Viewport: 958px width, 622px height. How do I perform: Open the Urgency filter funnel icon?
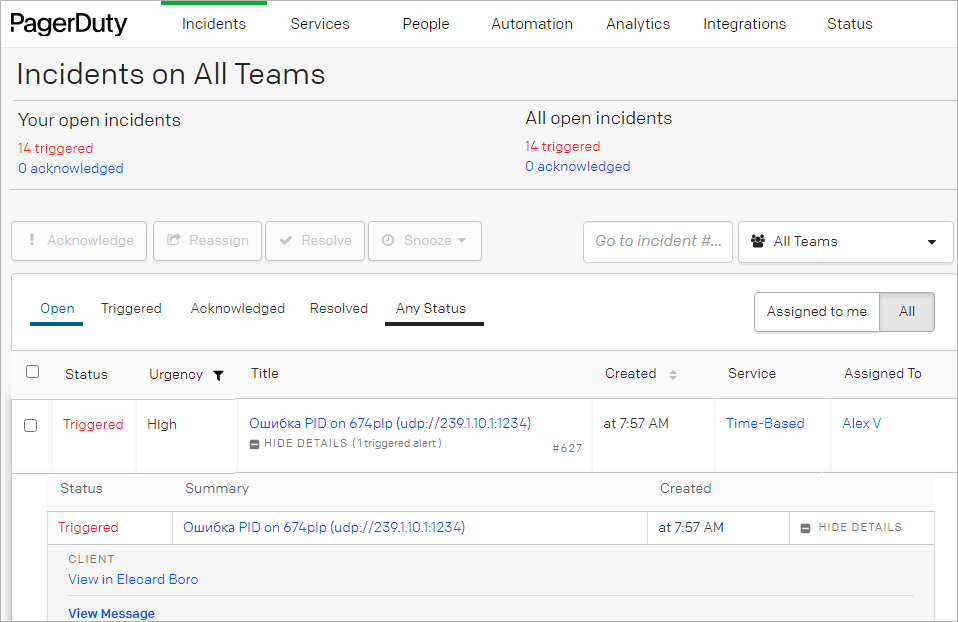pos(219,375)
